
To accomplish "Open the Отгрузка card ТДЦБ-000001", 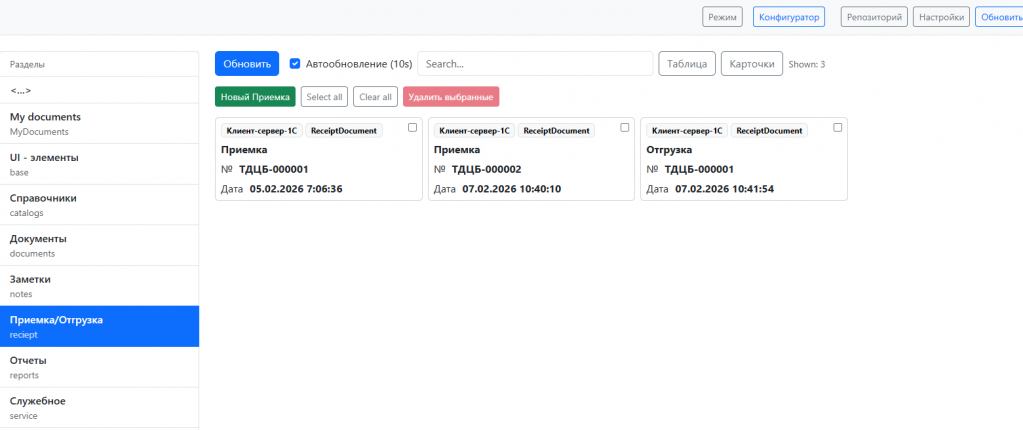I will (x=744, y=159).
